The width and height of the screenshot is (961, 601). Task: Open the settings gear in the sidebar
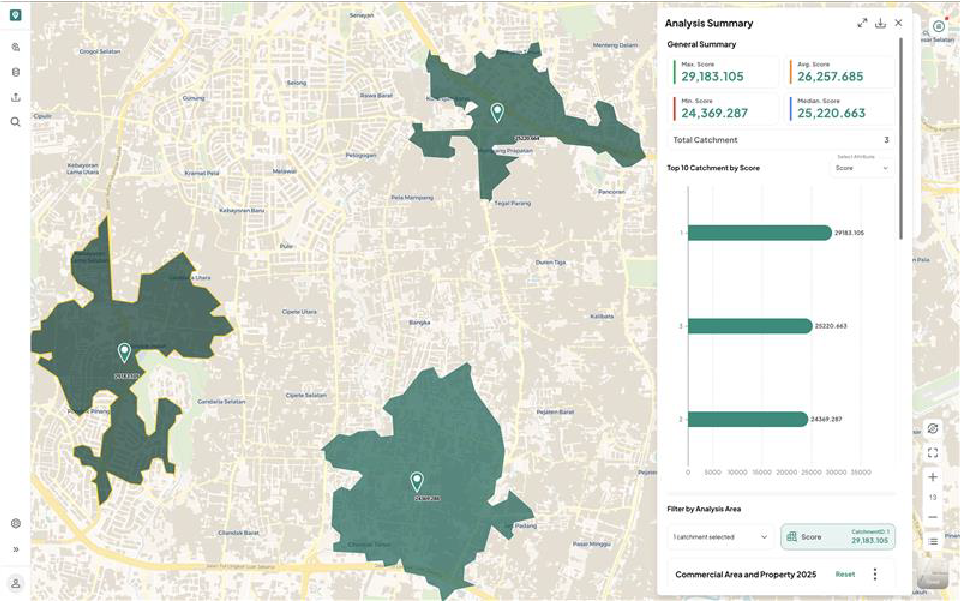[16, 523]
